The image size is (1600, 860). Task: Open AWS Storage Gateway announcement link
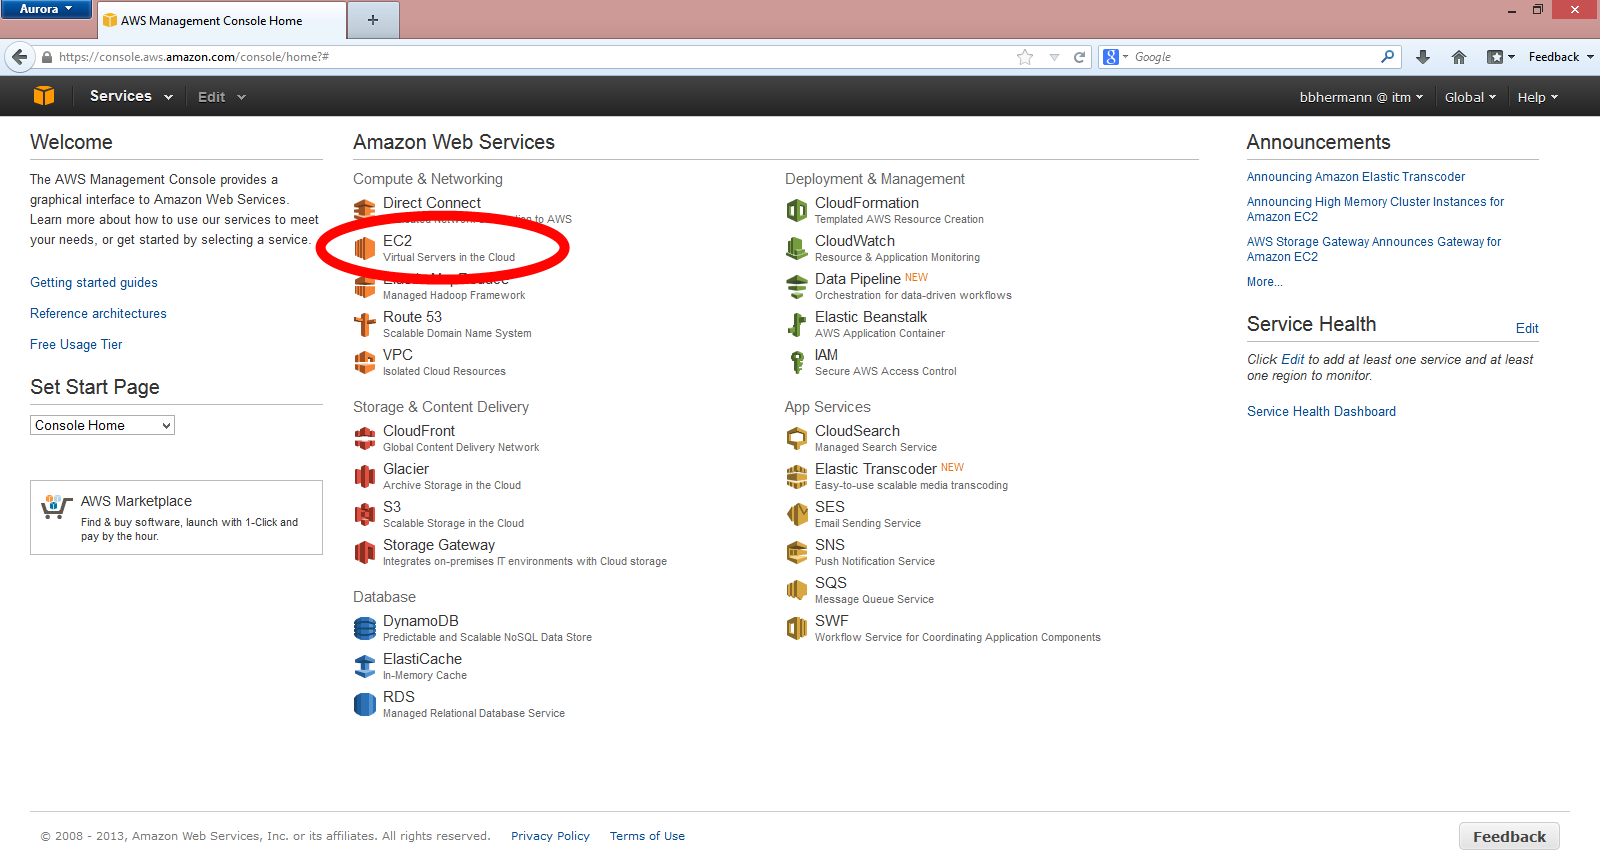(1374, 249)
